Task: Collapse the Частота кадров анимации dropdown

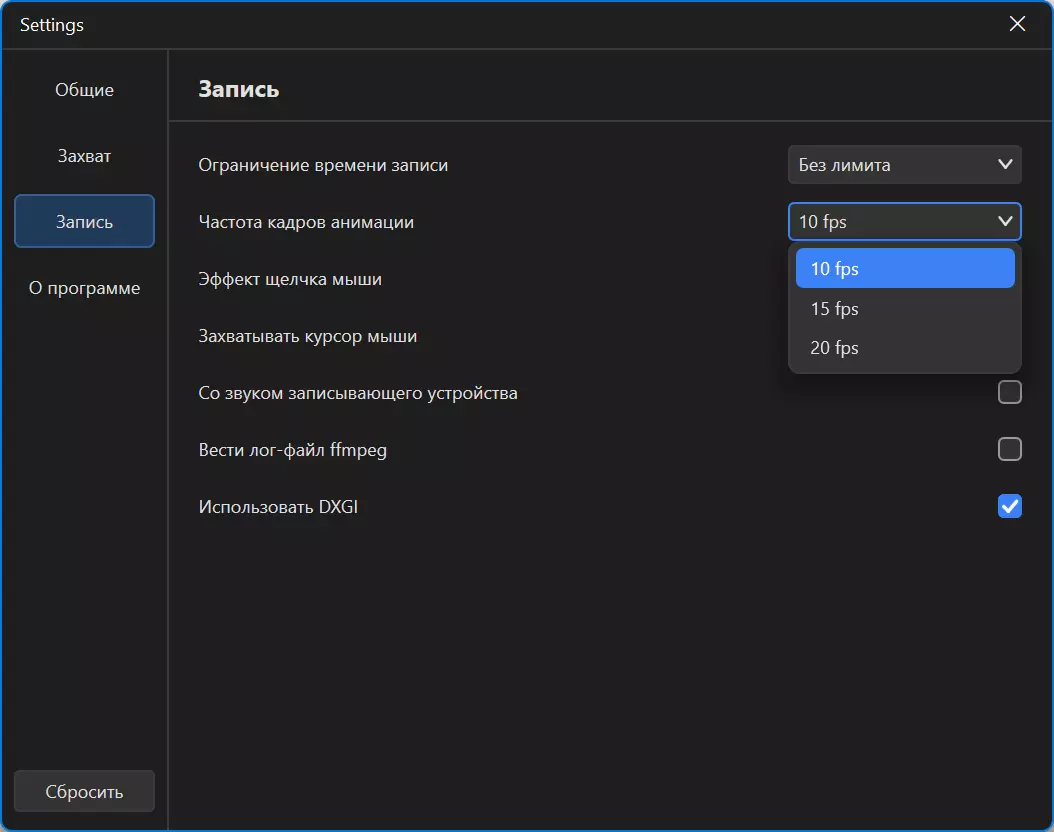Action: coord(904,222)
